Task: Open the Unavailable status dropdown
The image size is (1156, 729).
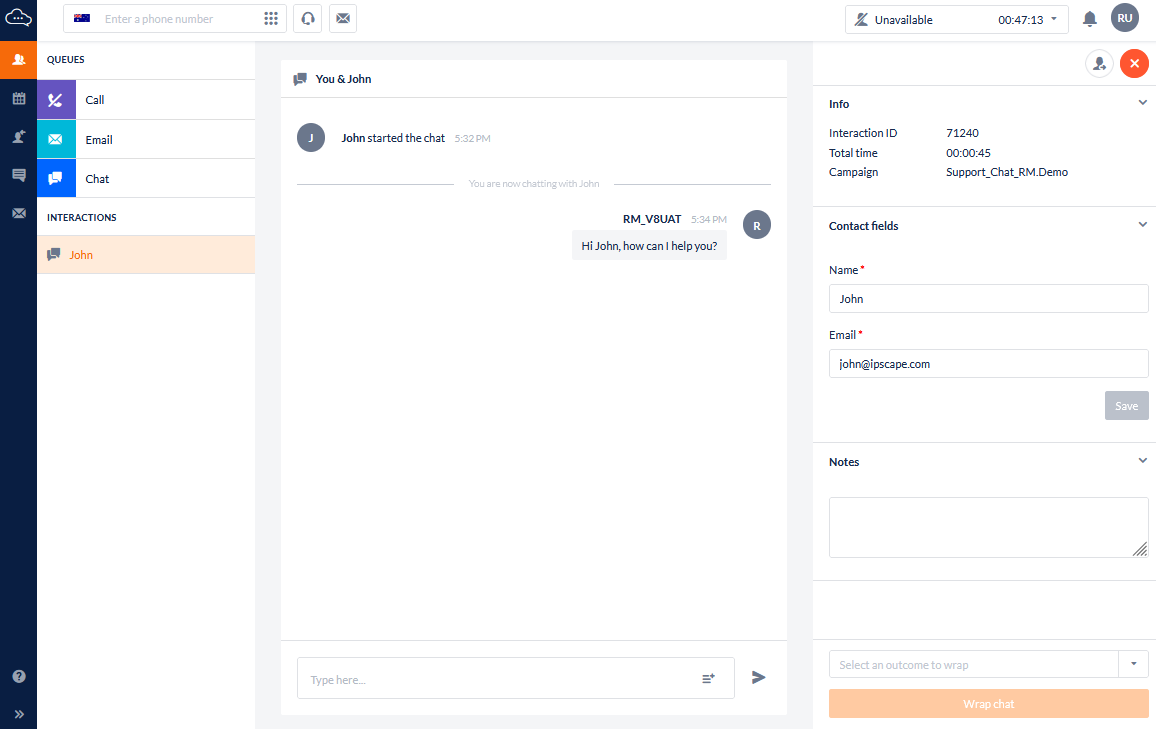Action: [x=956, y=19]
